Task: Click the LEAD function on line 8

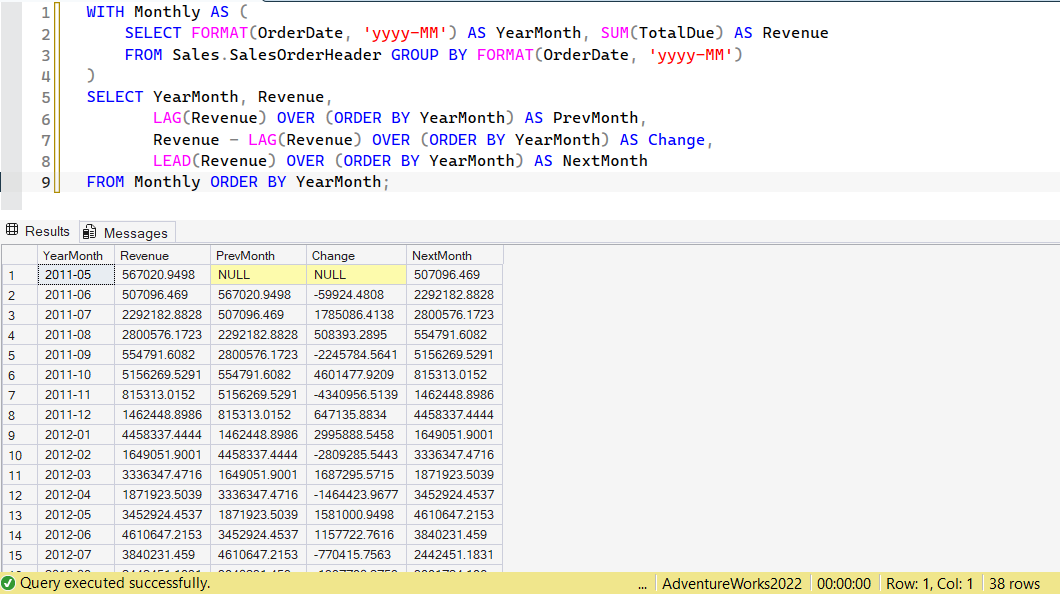Action: tap(172, 161)
